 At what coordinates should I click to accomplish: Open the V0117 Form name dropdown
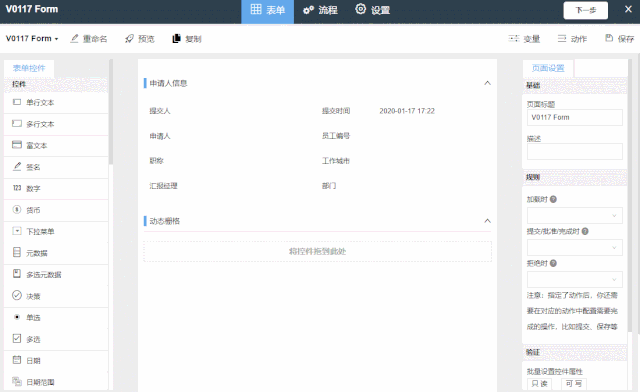(x=32, y=38)
